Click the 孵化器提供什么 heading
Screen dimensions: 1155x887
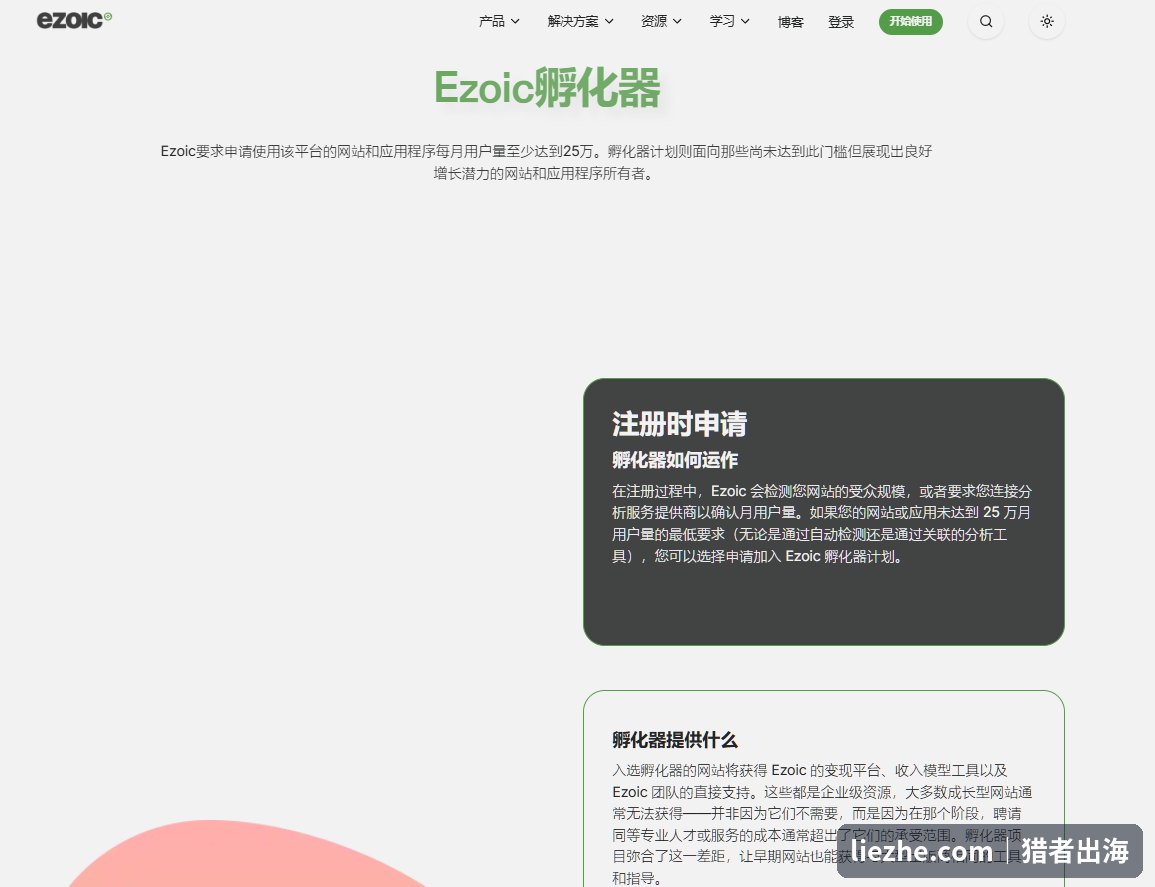(675, 740)
